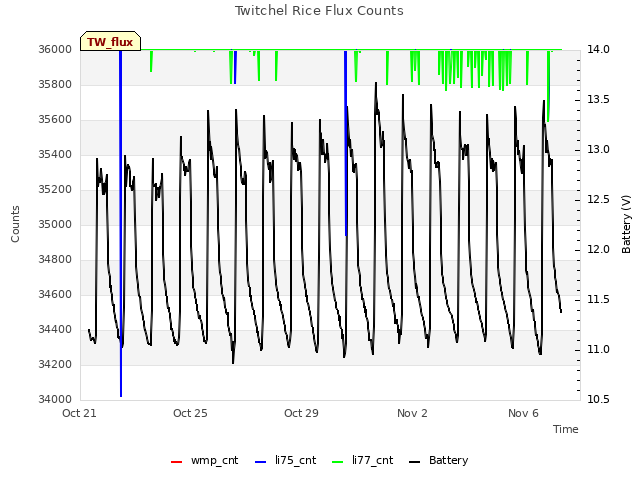This screenshot has width=640, height=480.
Task: Click the 14.0 battery tick label
Action: click(x=598, y=49)
